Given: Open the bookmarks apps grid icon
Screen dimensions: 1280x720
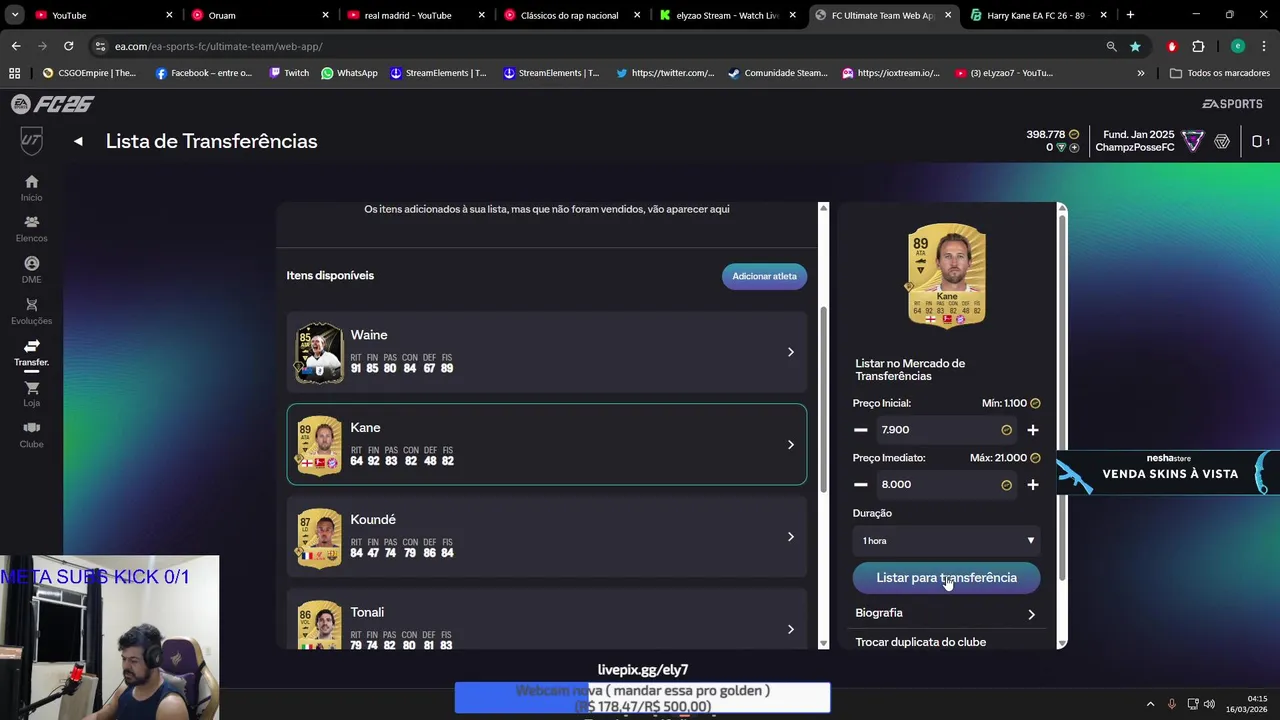Looking at the screenshot, I should click(x=14, y=73).
